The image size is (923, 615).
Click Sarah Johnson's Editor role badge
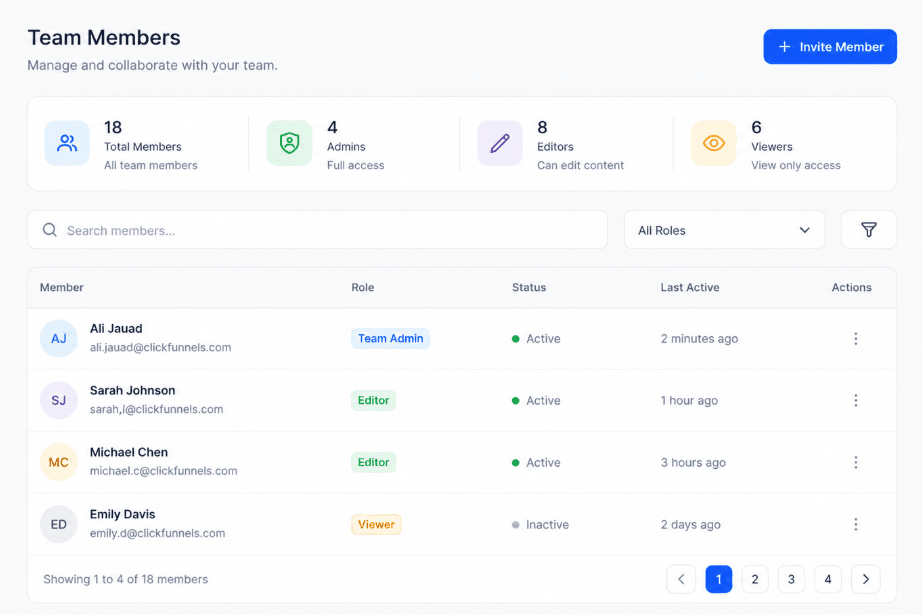point(373,400)
